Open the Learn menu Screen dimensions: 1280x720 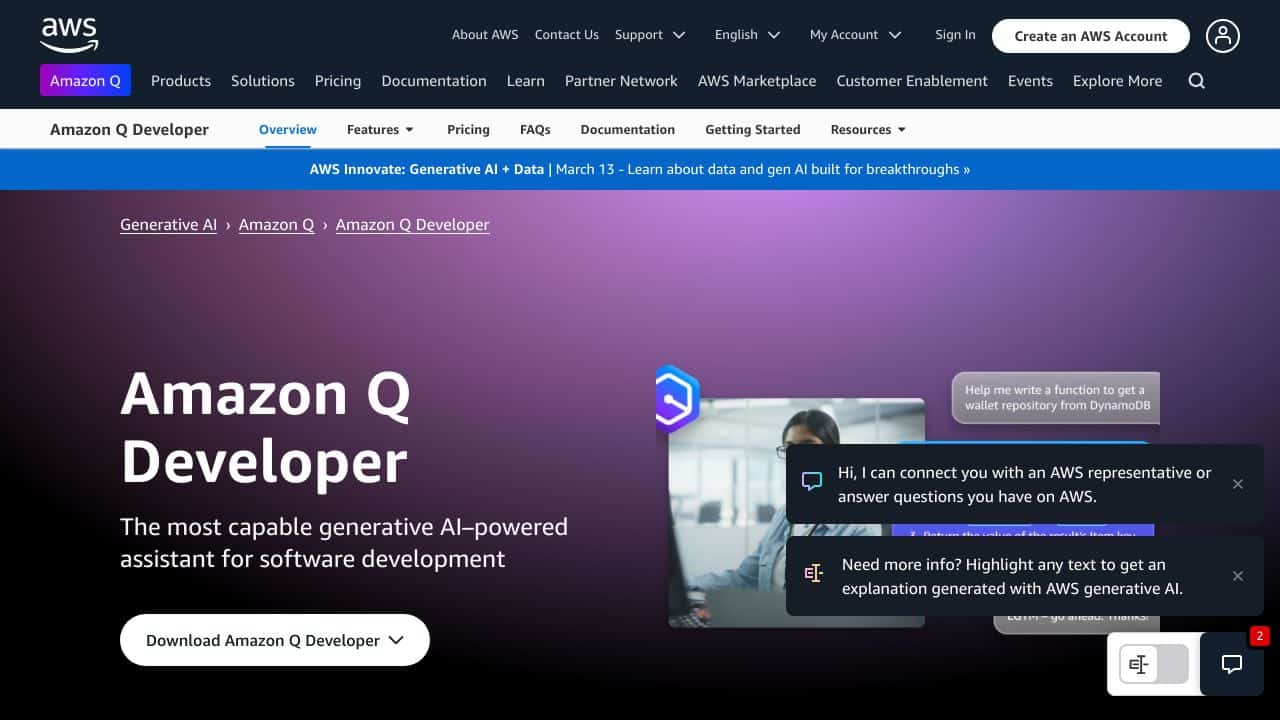(x=526, y=81)
